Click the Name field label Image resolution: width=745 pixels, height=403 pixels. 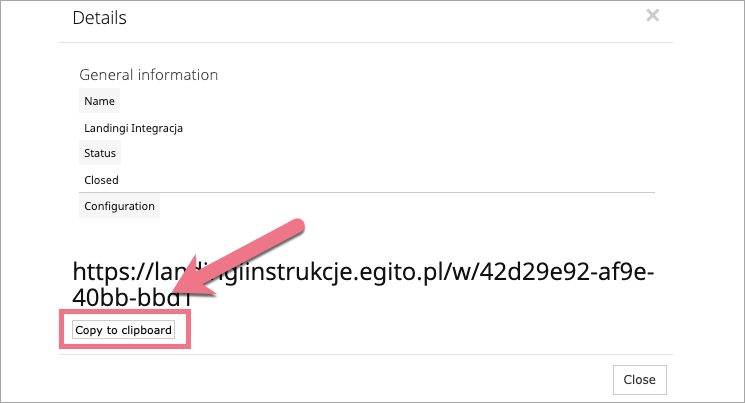click(99, 101)
